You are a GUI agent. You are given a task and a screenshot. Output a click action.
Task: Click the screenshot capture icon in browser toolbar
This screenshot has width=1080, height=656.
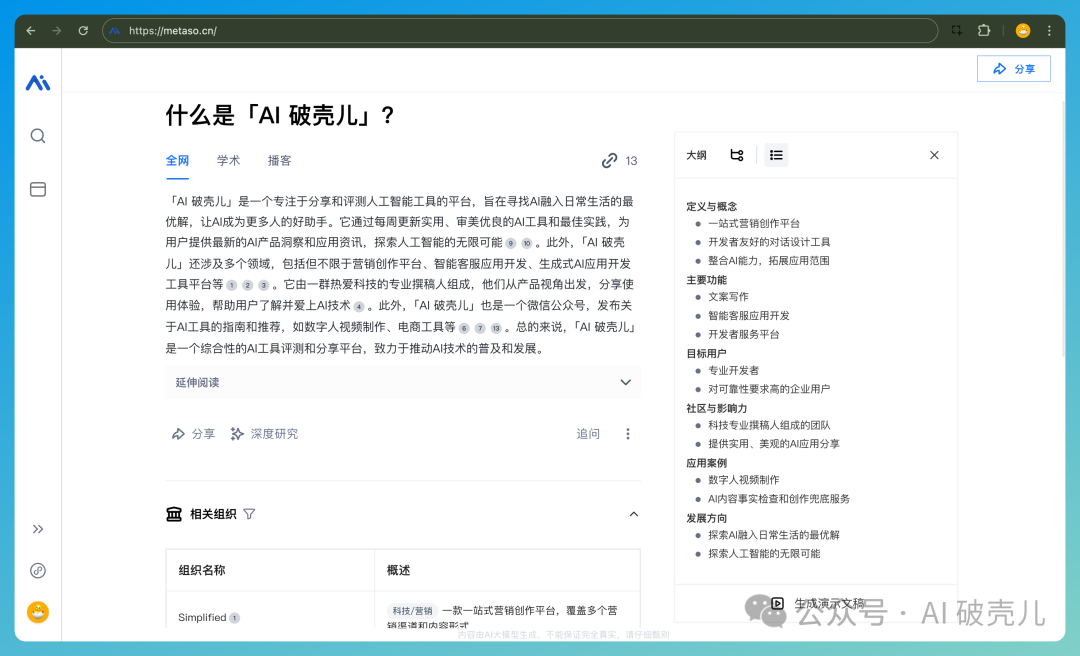(957, 30)
